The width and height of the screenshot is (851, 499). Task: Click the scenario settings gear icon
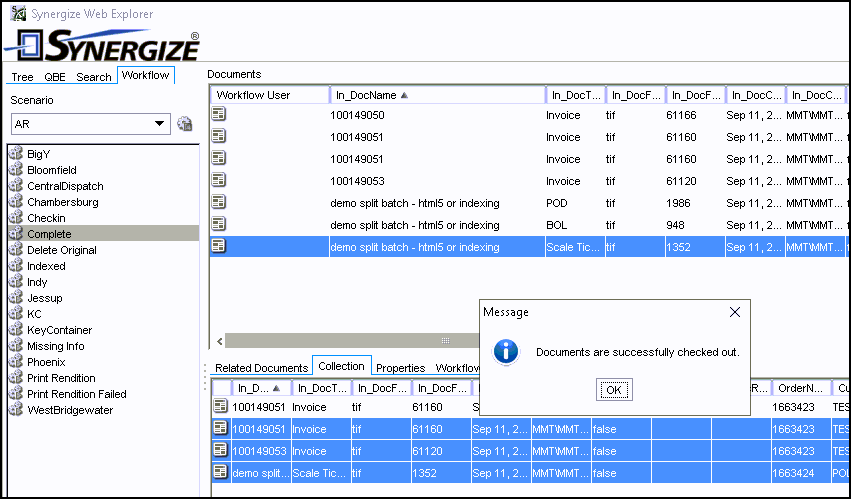tap(185, 124)
